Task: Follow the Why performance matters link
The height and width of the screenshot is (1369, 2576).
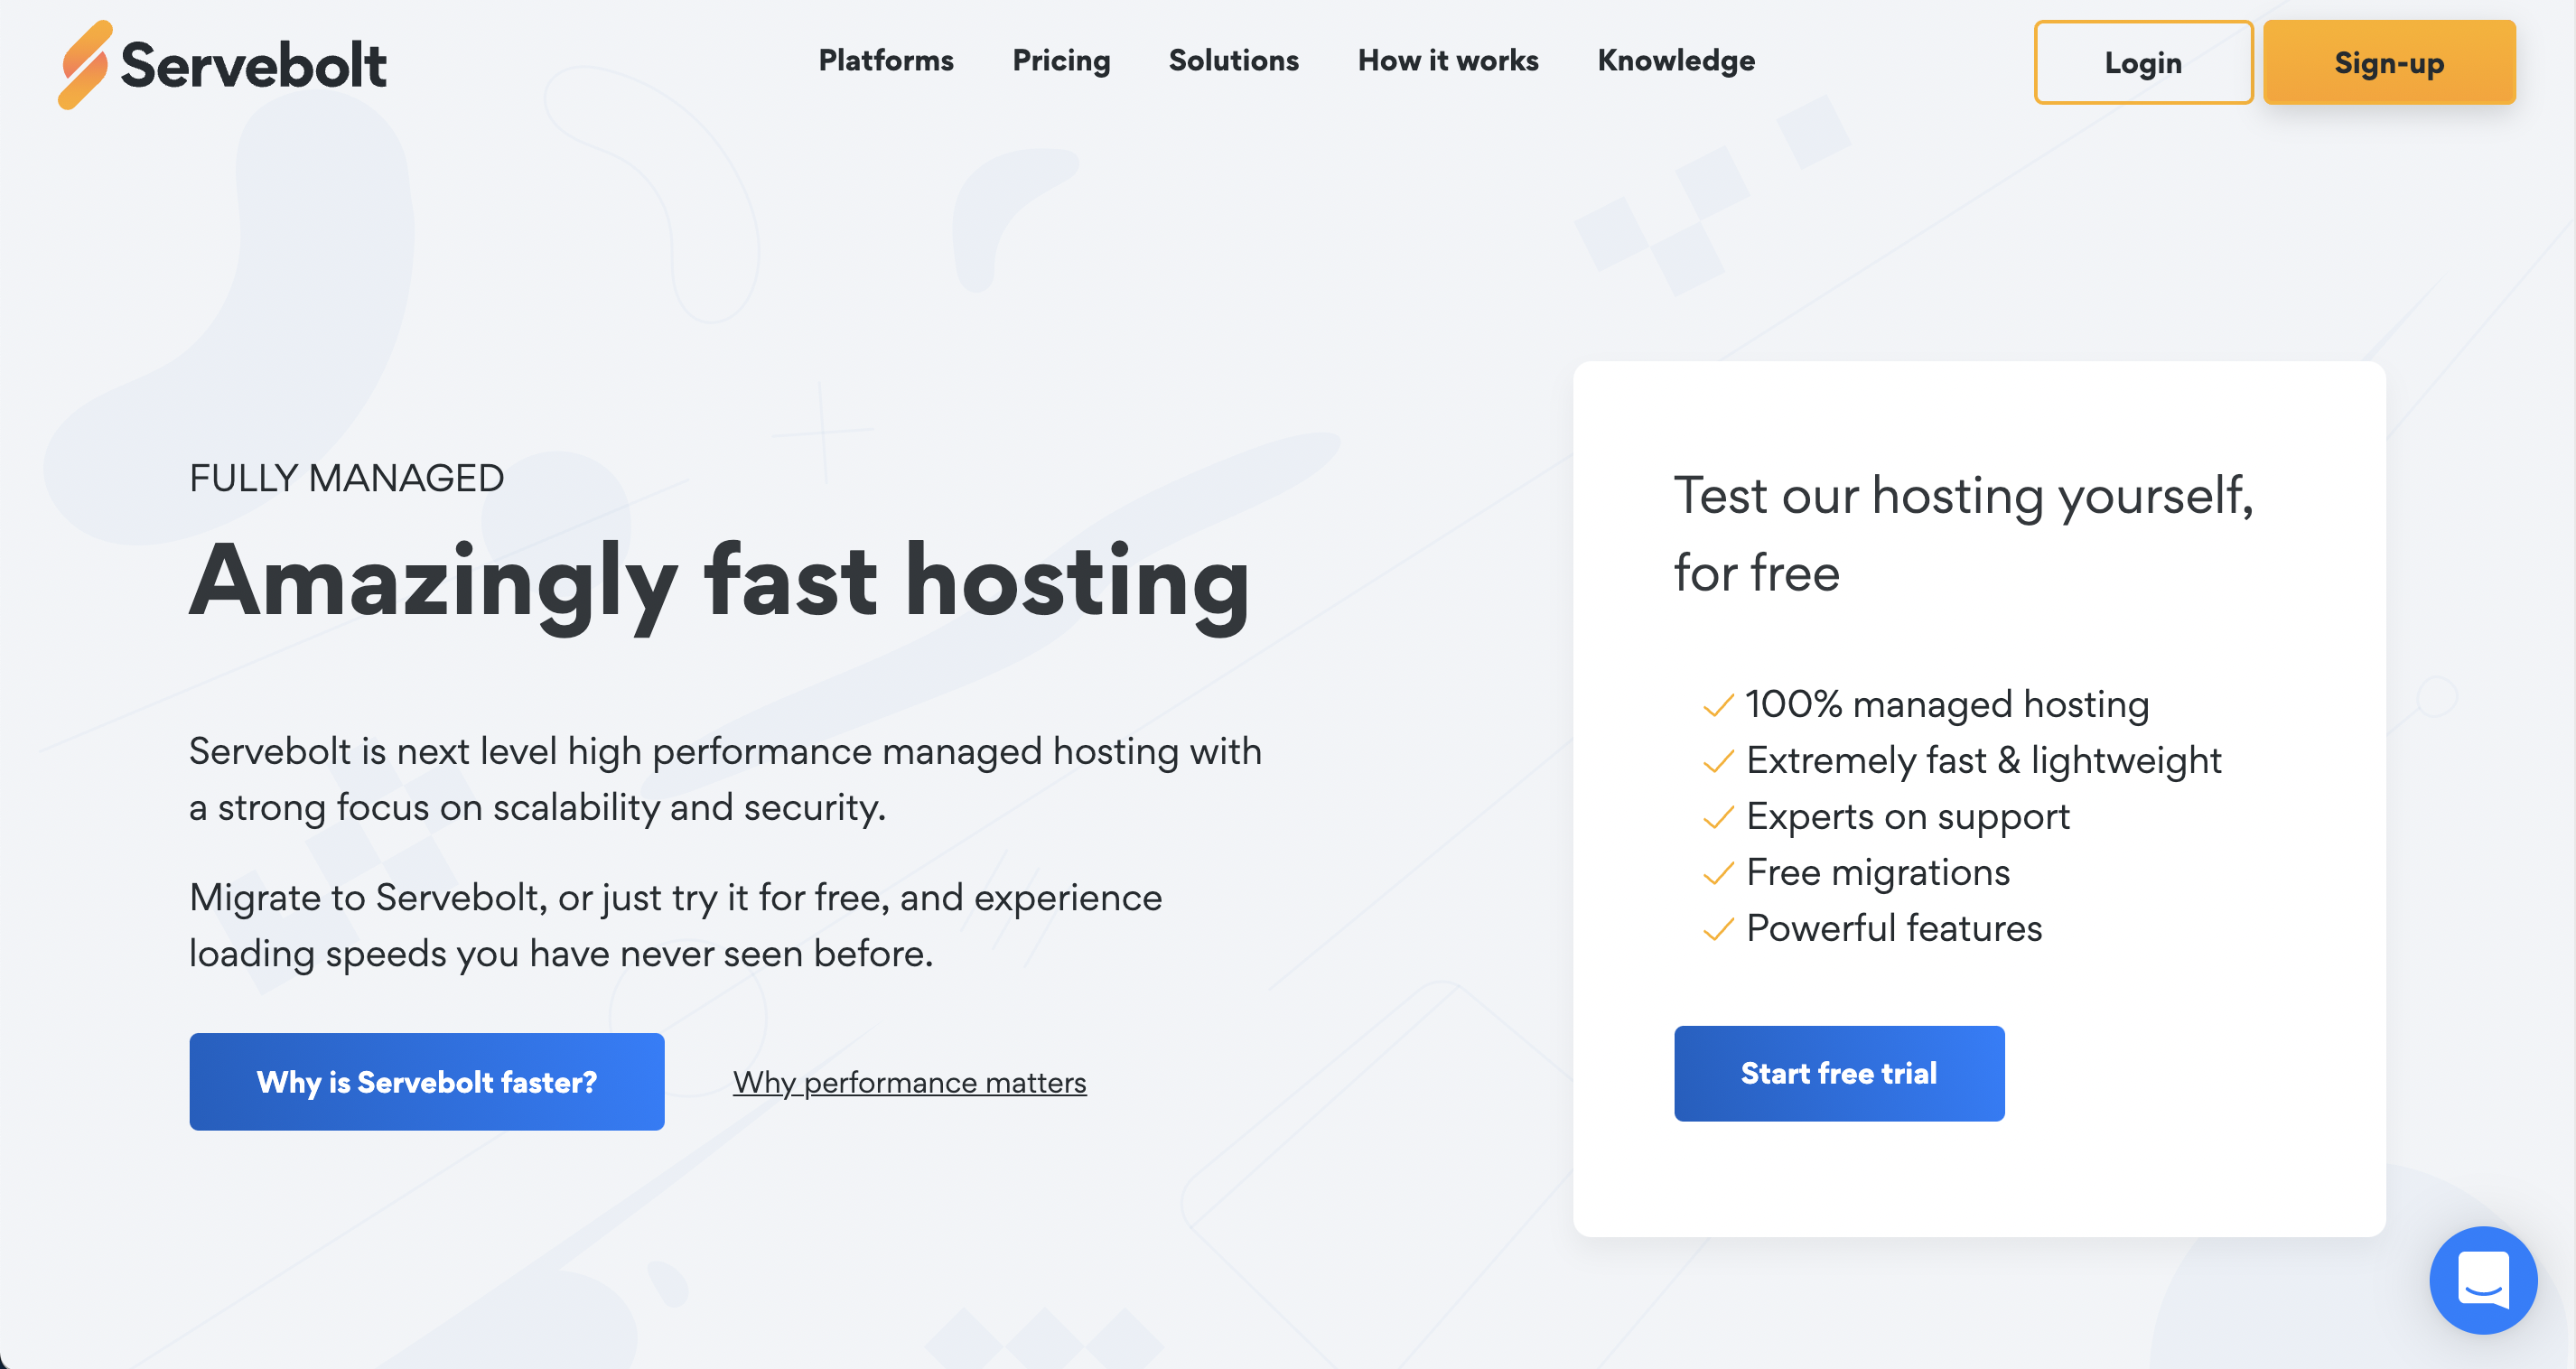Action: 909,1082
